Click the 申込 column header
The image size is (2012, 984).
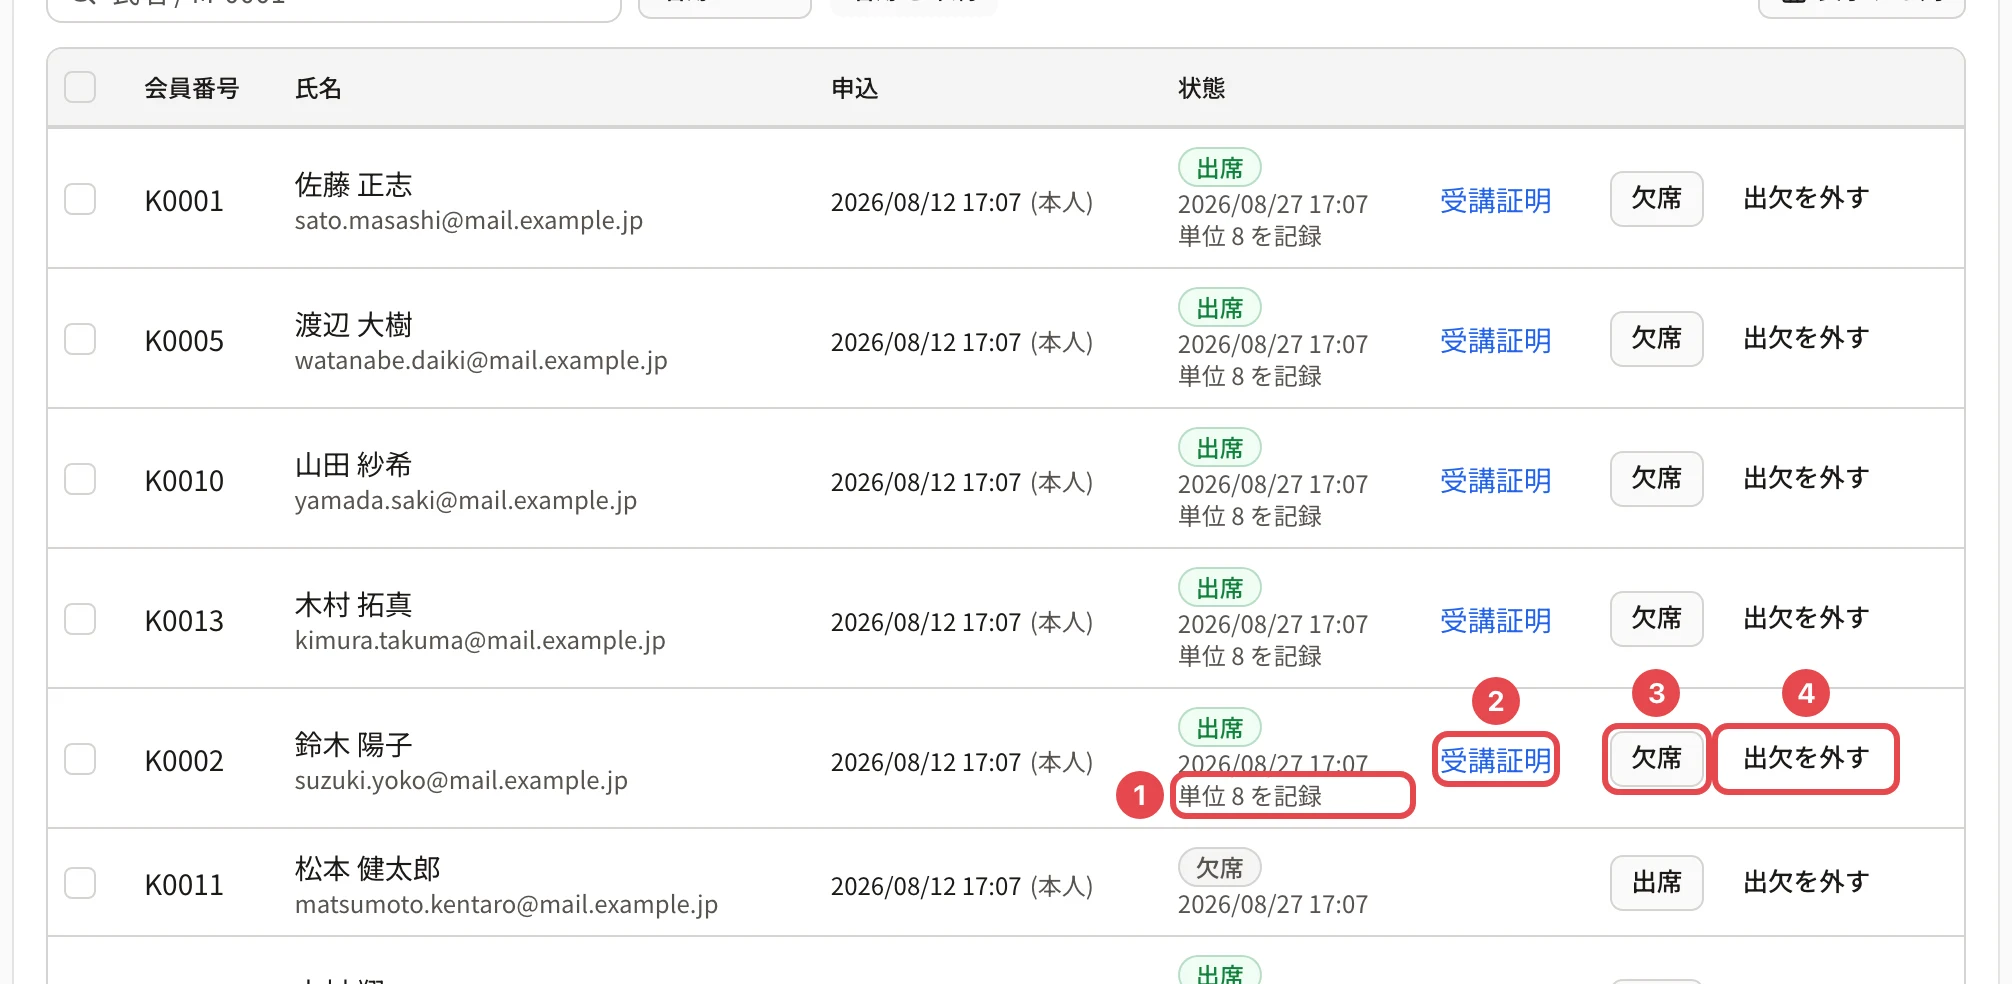pos(854,89)
